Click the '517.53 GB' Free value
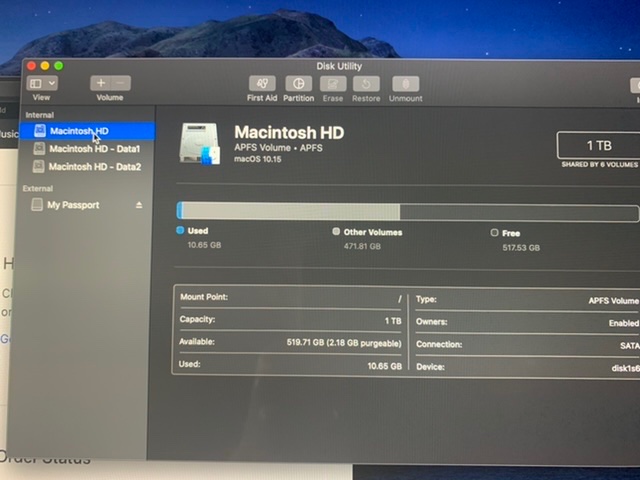This screenshot has width=640, height=480. [521, 248]
